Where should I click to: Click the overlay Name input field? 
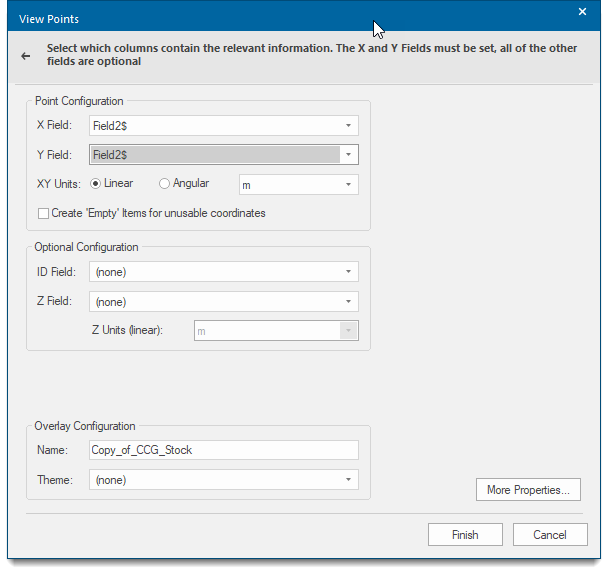pyautogui.click(x=224, y=450)
